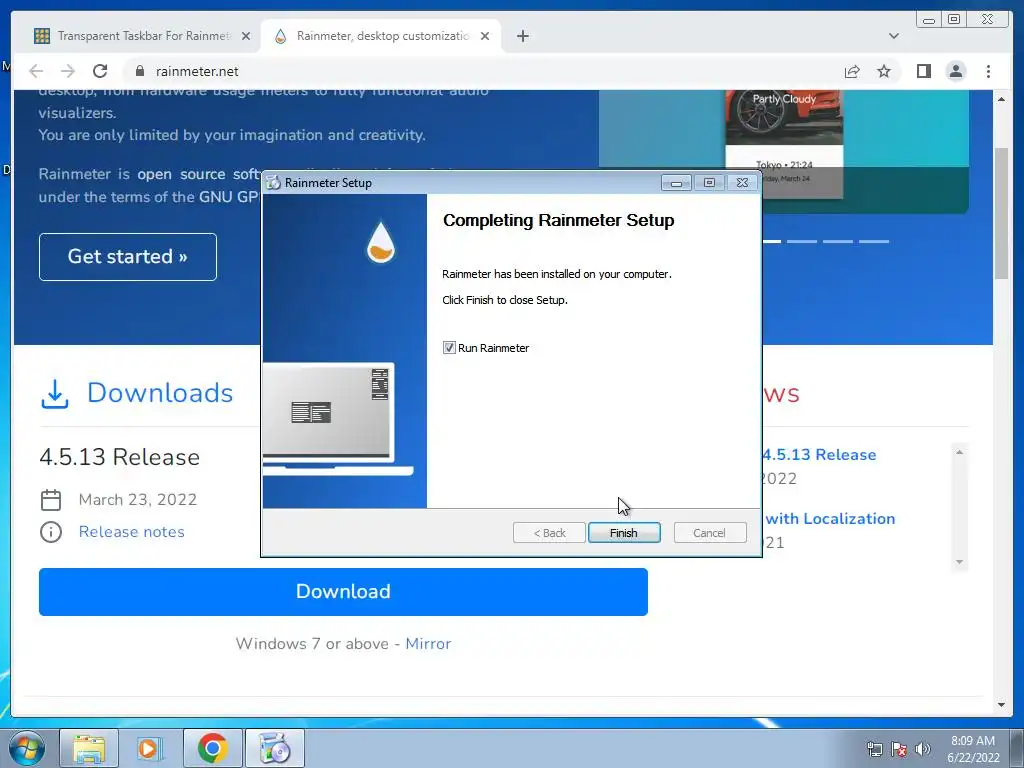Click the network tray icon
The height and width of the screenshot is (768, 1024).
(874, 749)
